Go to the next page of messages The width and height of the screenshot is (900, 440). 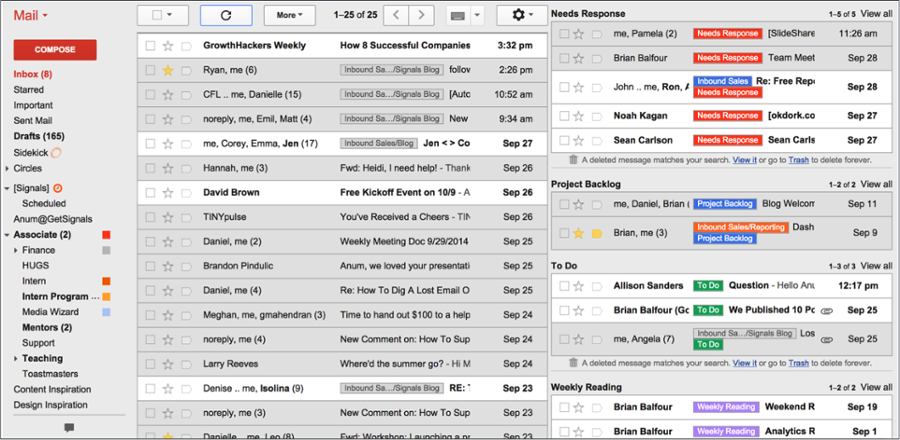pyautogui.click(x=423, y=15)
